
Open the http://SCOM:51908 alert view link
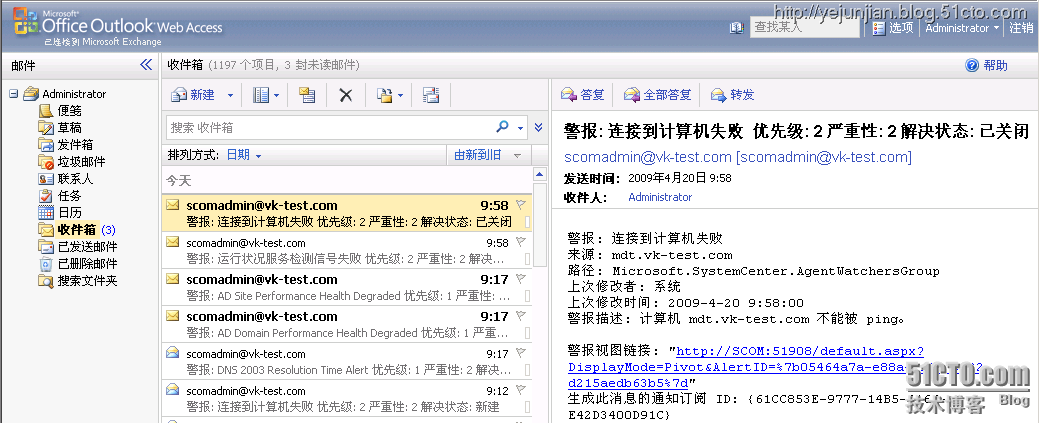click(775, 367)
